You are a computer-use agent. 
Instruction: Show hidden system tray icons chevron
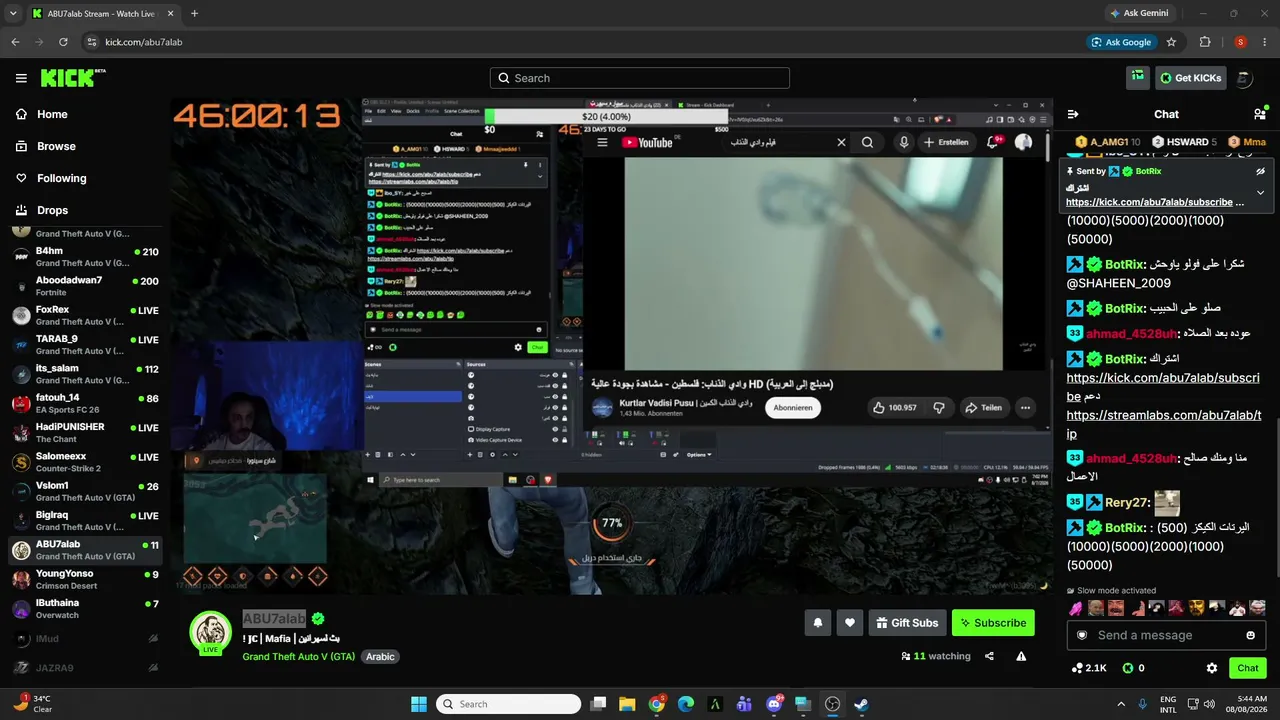pyautogui.click(x=1120, y=704)
